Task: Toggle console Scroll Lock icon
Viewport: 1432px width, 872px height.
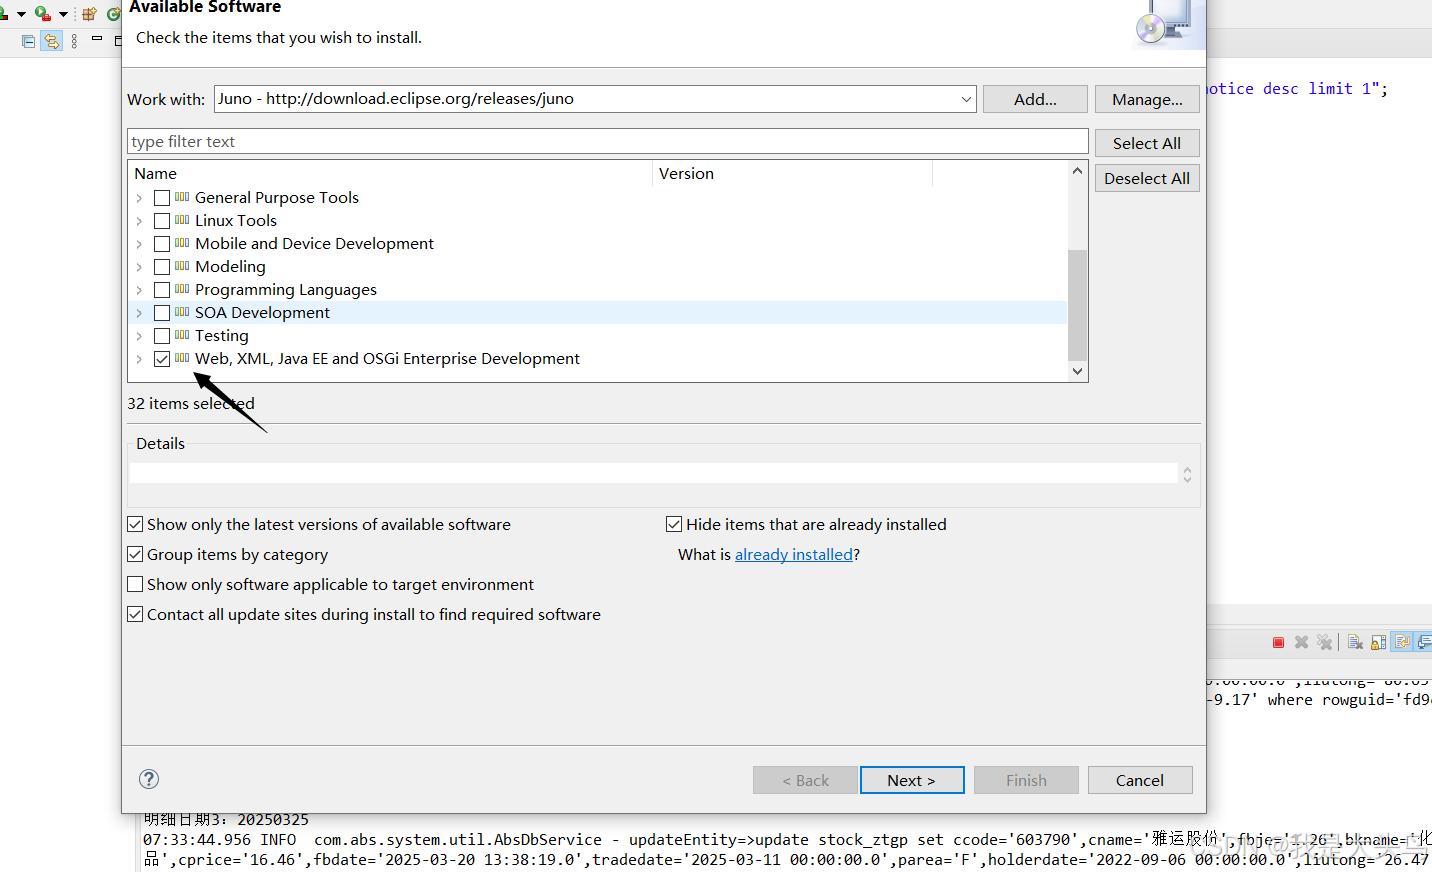Action: pyautogui.click(x=1378, y=642)
